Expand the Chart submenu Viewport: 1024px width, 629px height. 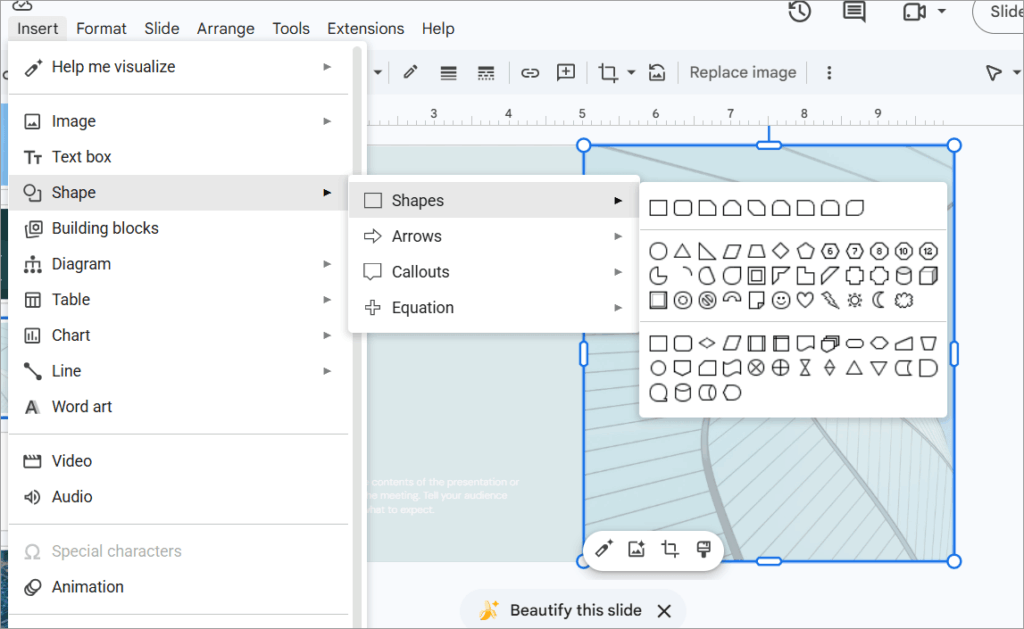point(179,335)
